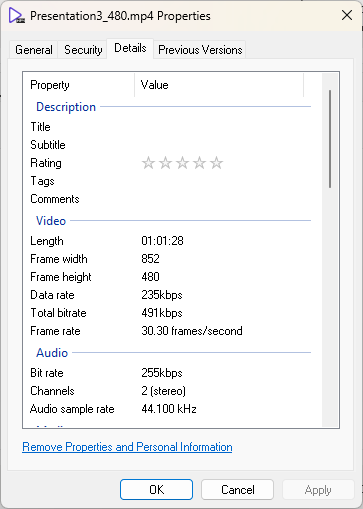363x509 pixels.
Task: Select the Data rate value 235kbps
Action: pos(162,295)
